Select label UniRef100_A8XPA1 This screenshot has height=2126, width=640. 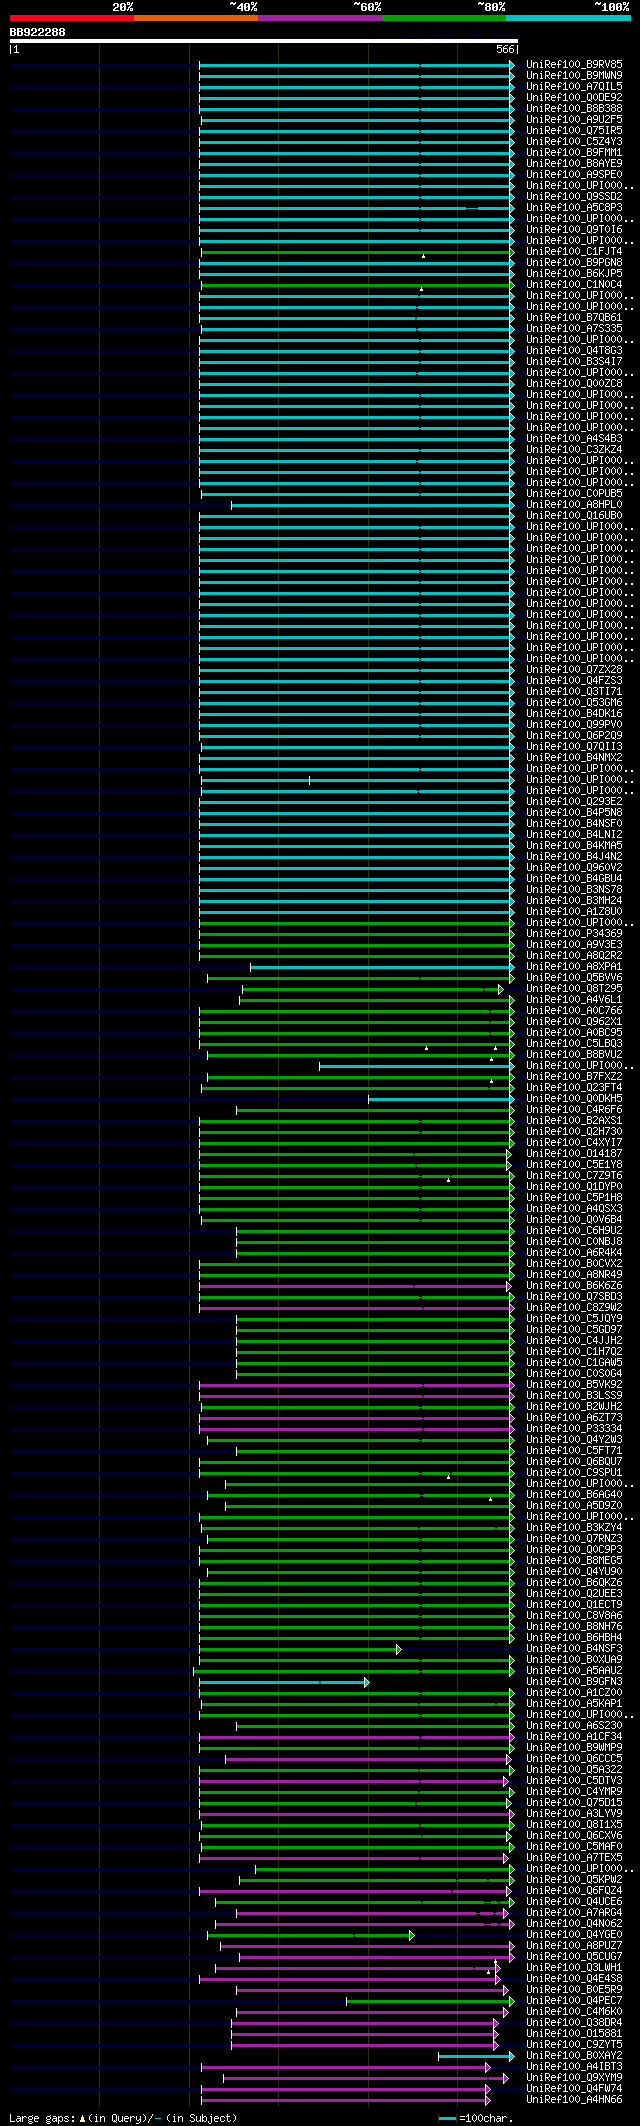[574, 966]
